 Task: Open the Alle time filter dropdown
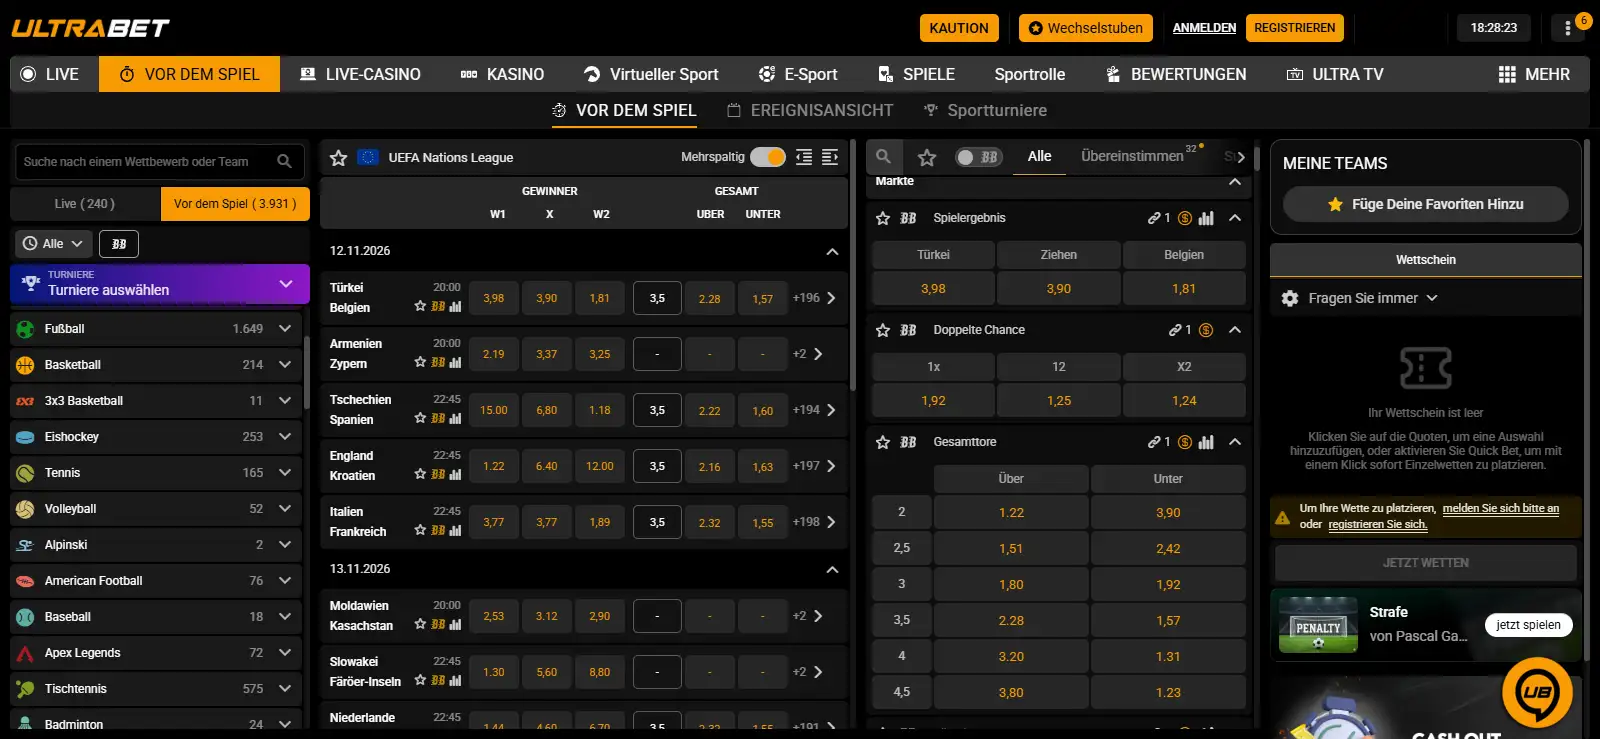pyautogui.click(x=54, y=244)
